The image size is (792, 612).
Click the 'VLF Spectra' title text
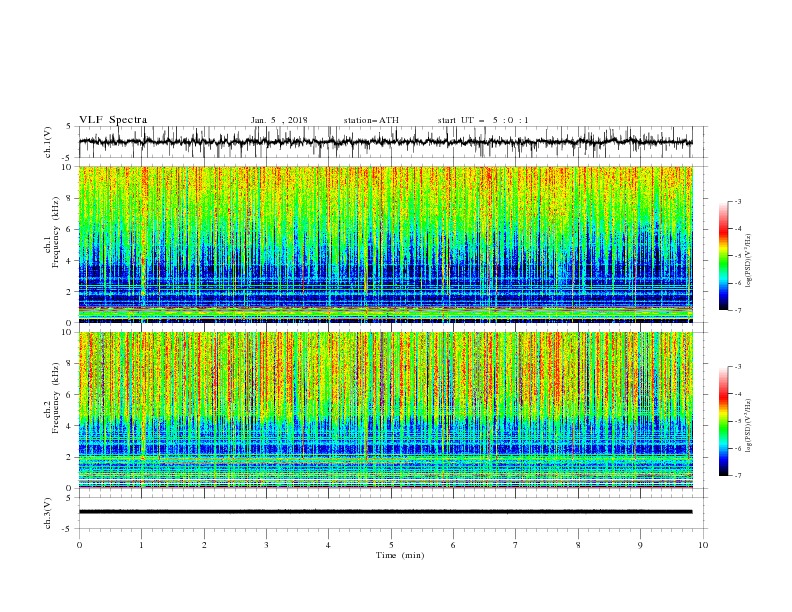click(113, 120)
